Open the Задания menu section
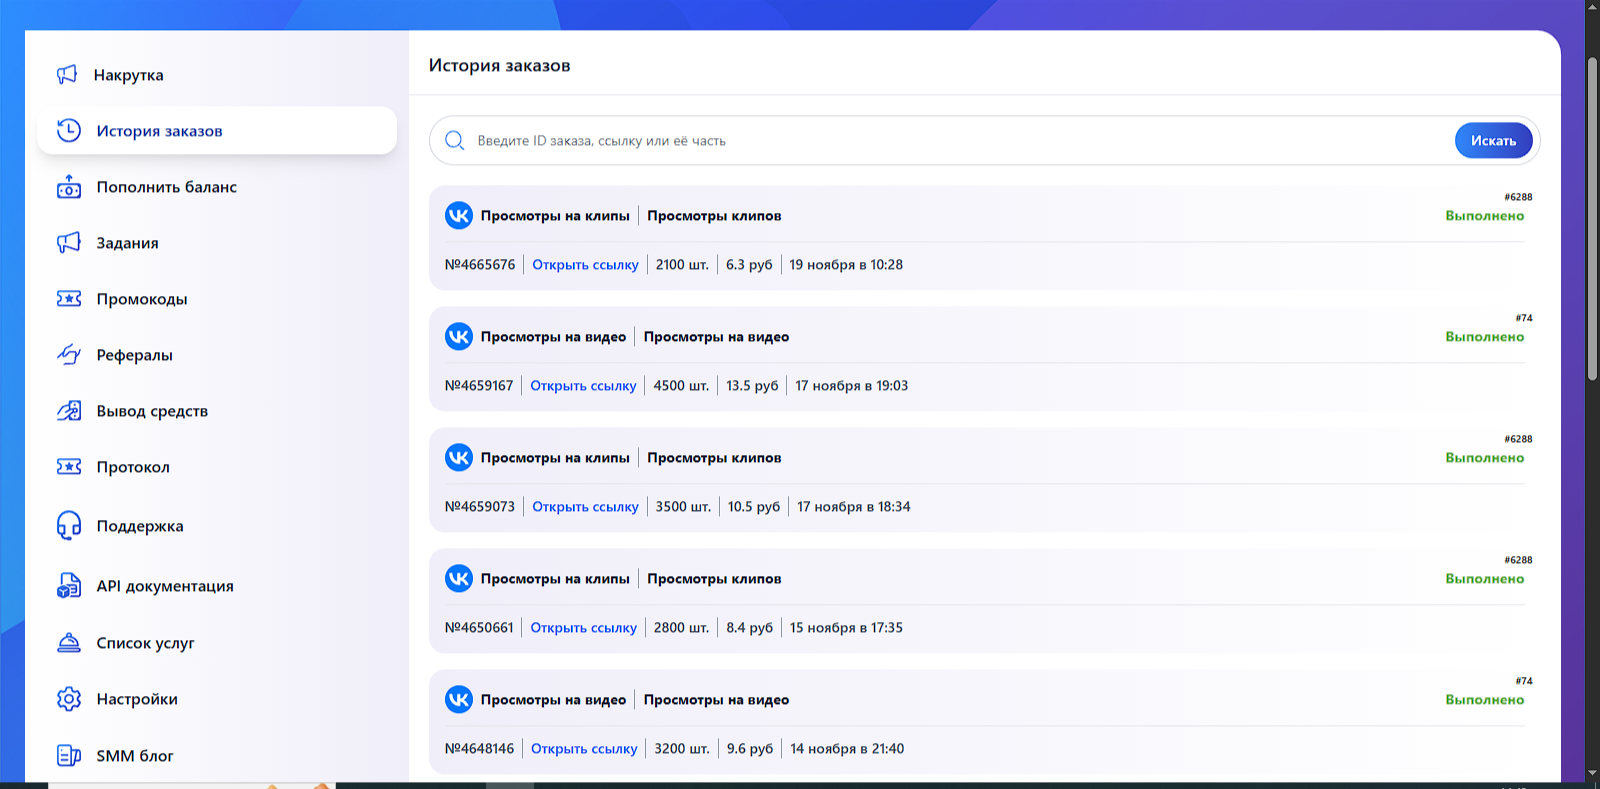 tap(127, 243)
